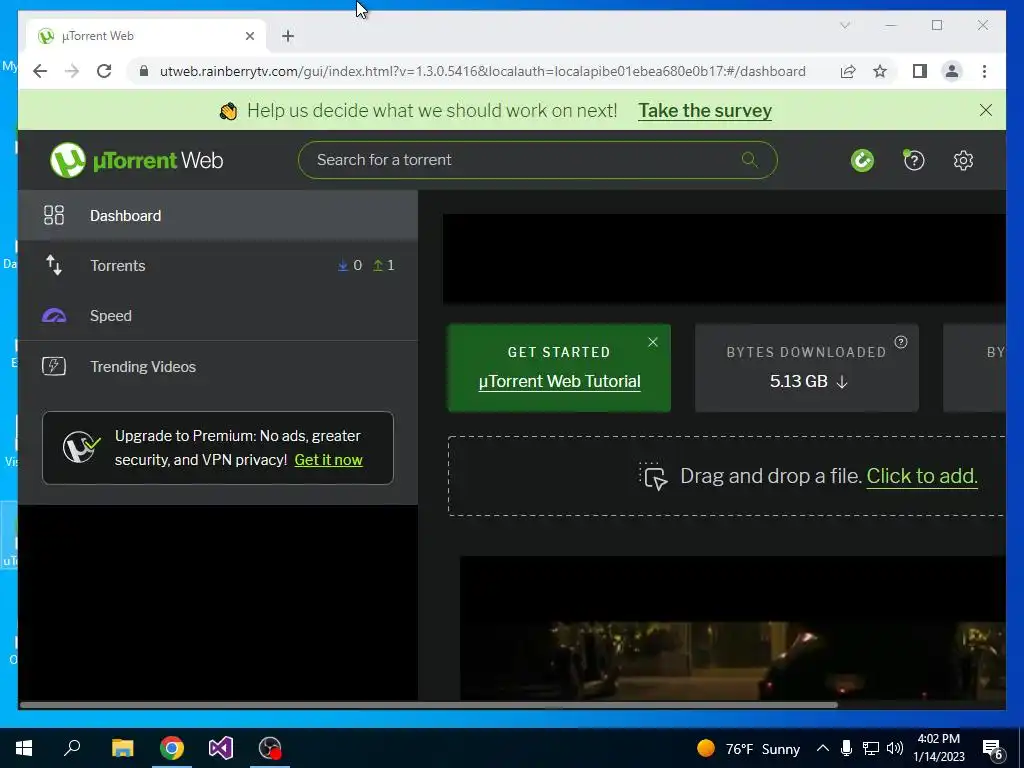Open the µTorrent Web Tutorial link
1024x768 pixels.
click(560, 381)
